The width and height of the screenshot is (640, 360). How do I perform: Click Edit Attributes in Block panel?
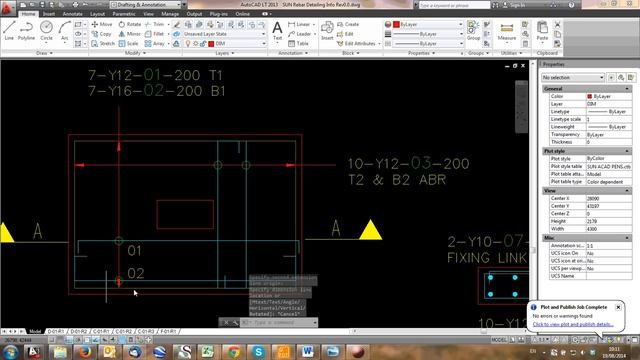click(356, 43)
